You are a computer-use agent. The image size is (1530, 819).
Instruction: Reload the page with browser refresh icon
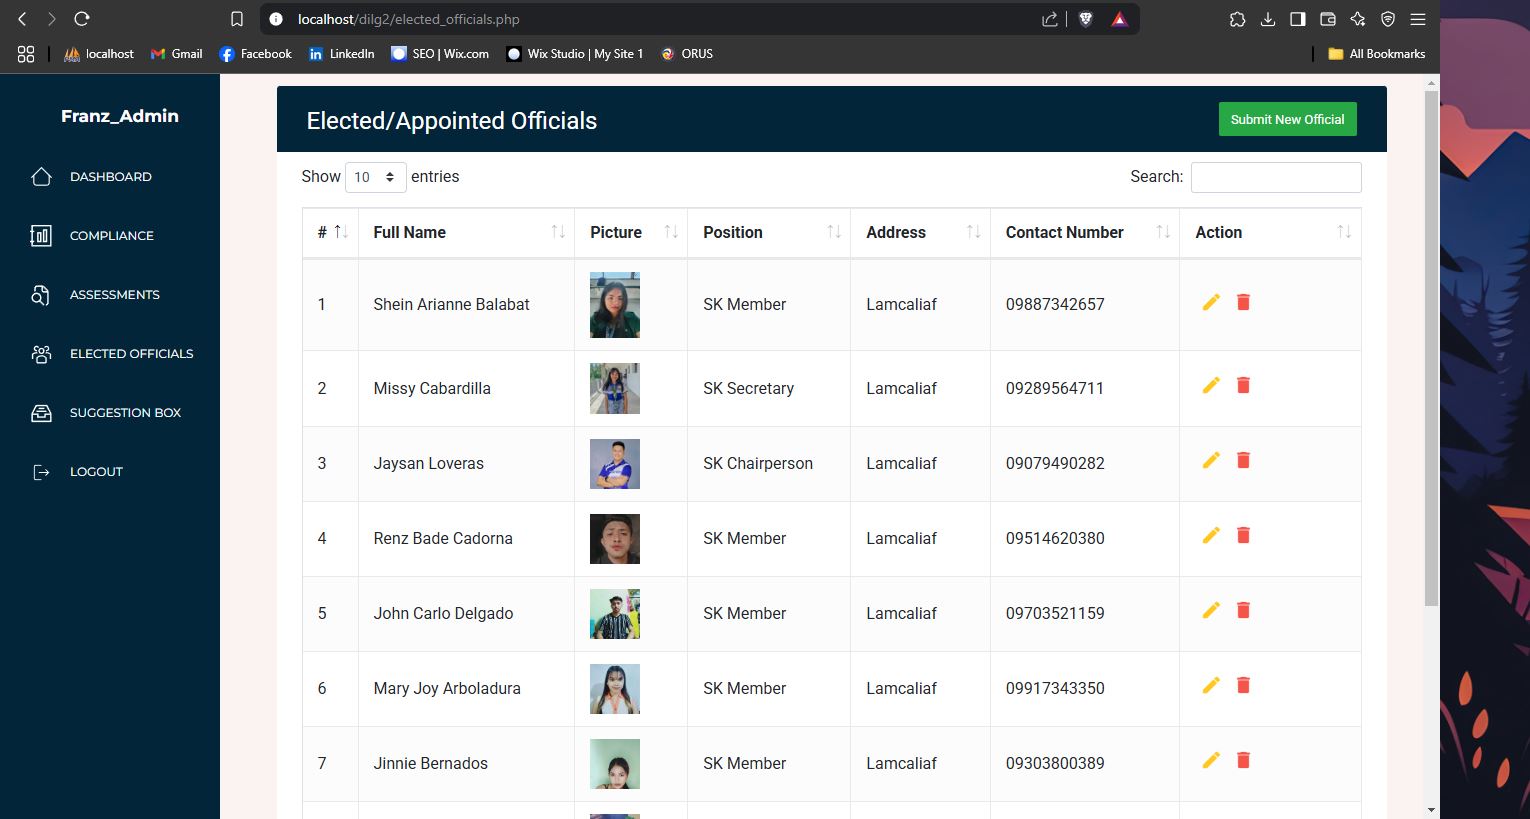click(82, 19)
